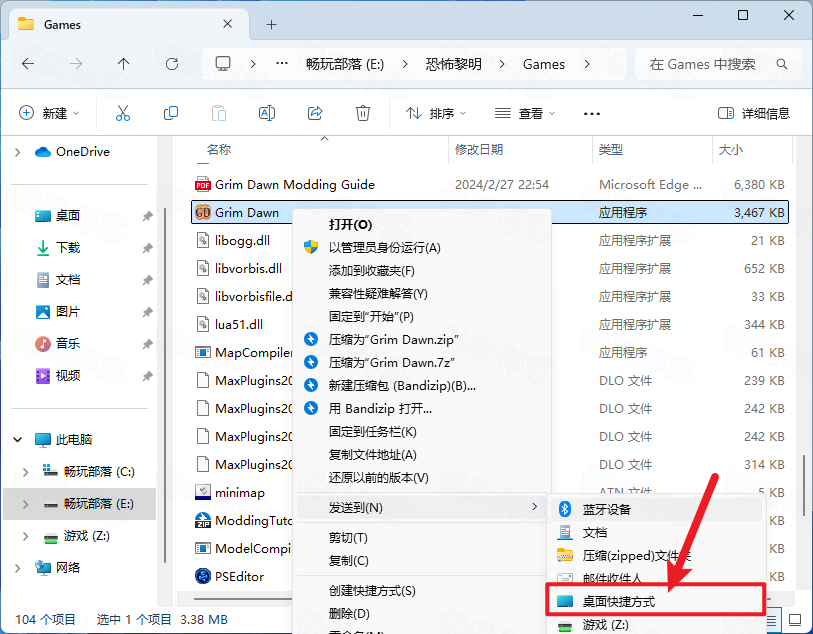The height and width of the screenshot is (634, 813).
Task: Choose Create shortcut (创建快捷方式)
Action: pyautogui.click(x=422, y=590)
